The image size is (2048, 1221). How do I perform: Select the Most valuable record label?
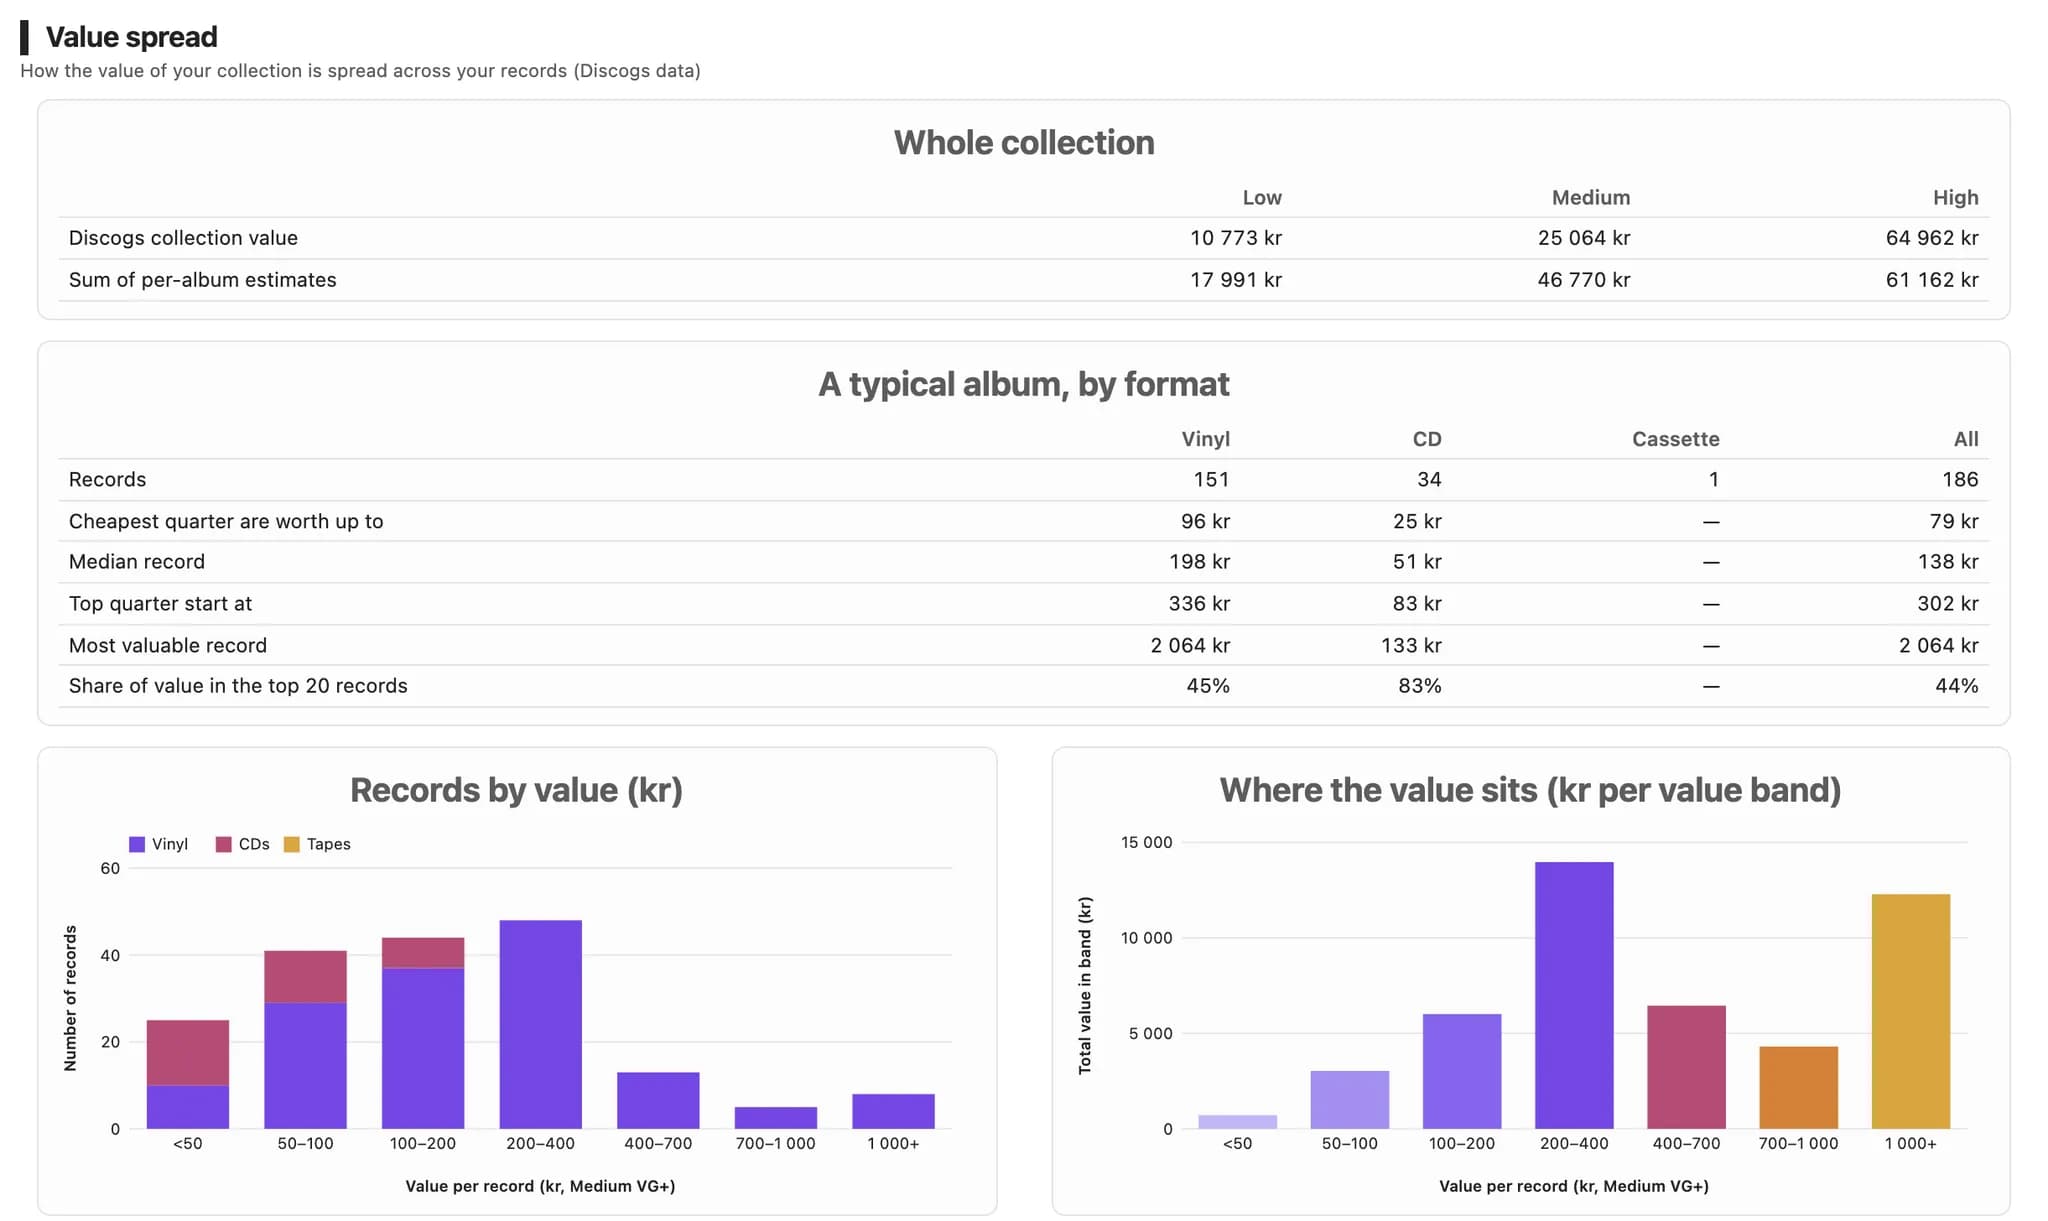tap(168, 646)
